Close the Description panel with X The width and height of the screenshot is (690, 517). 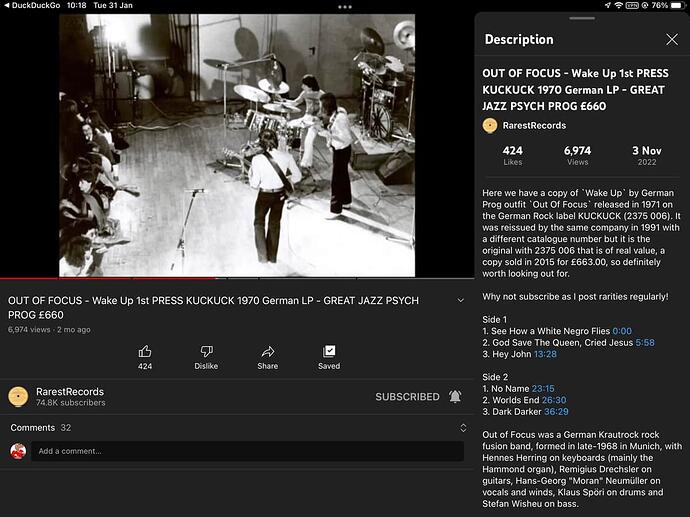point(672,40)
